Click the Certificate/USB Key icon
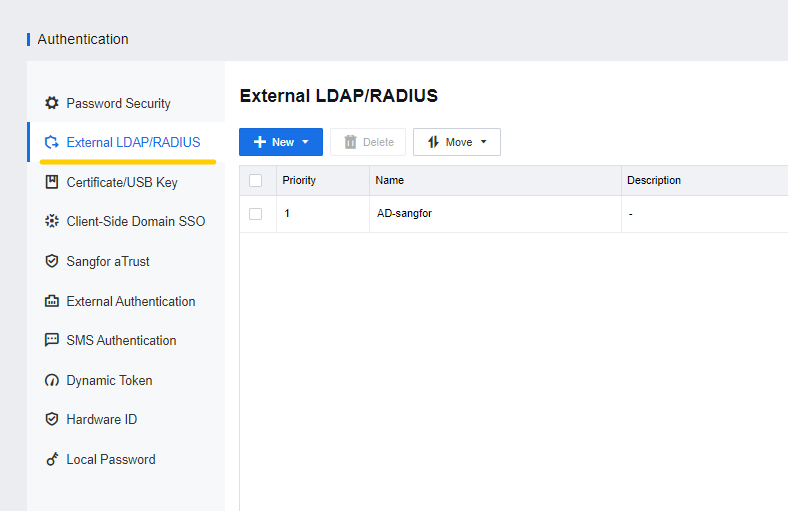 (x=52, y=182)
